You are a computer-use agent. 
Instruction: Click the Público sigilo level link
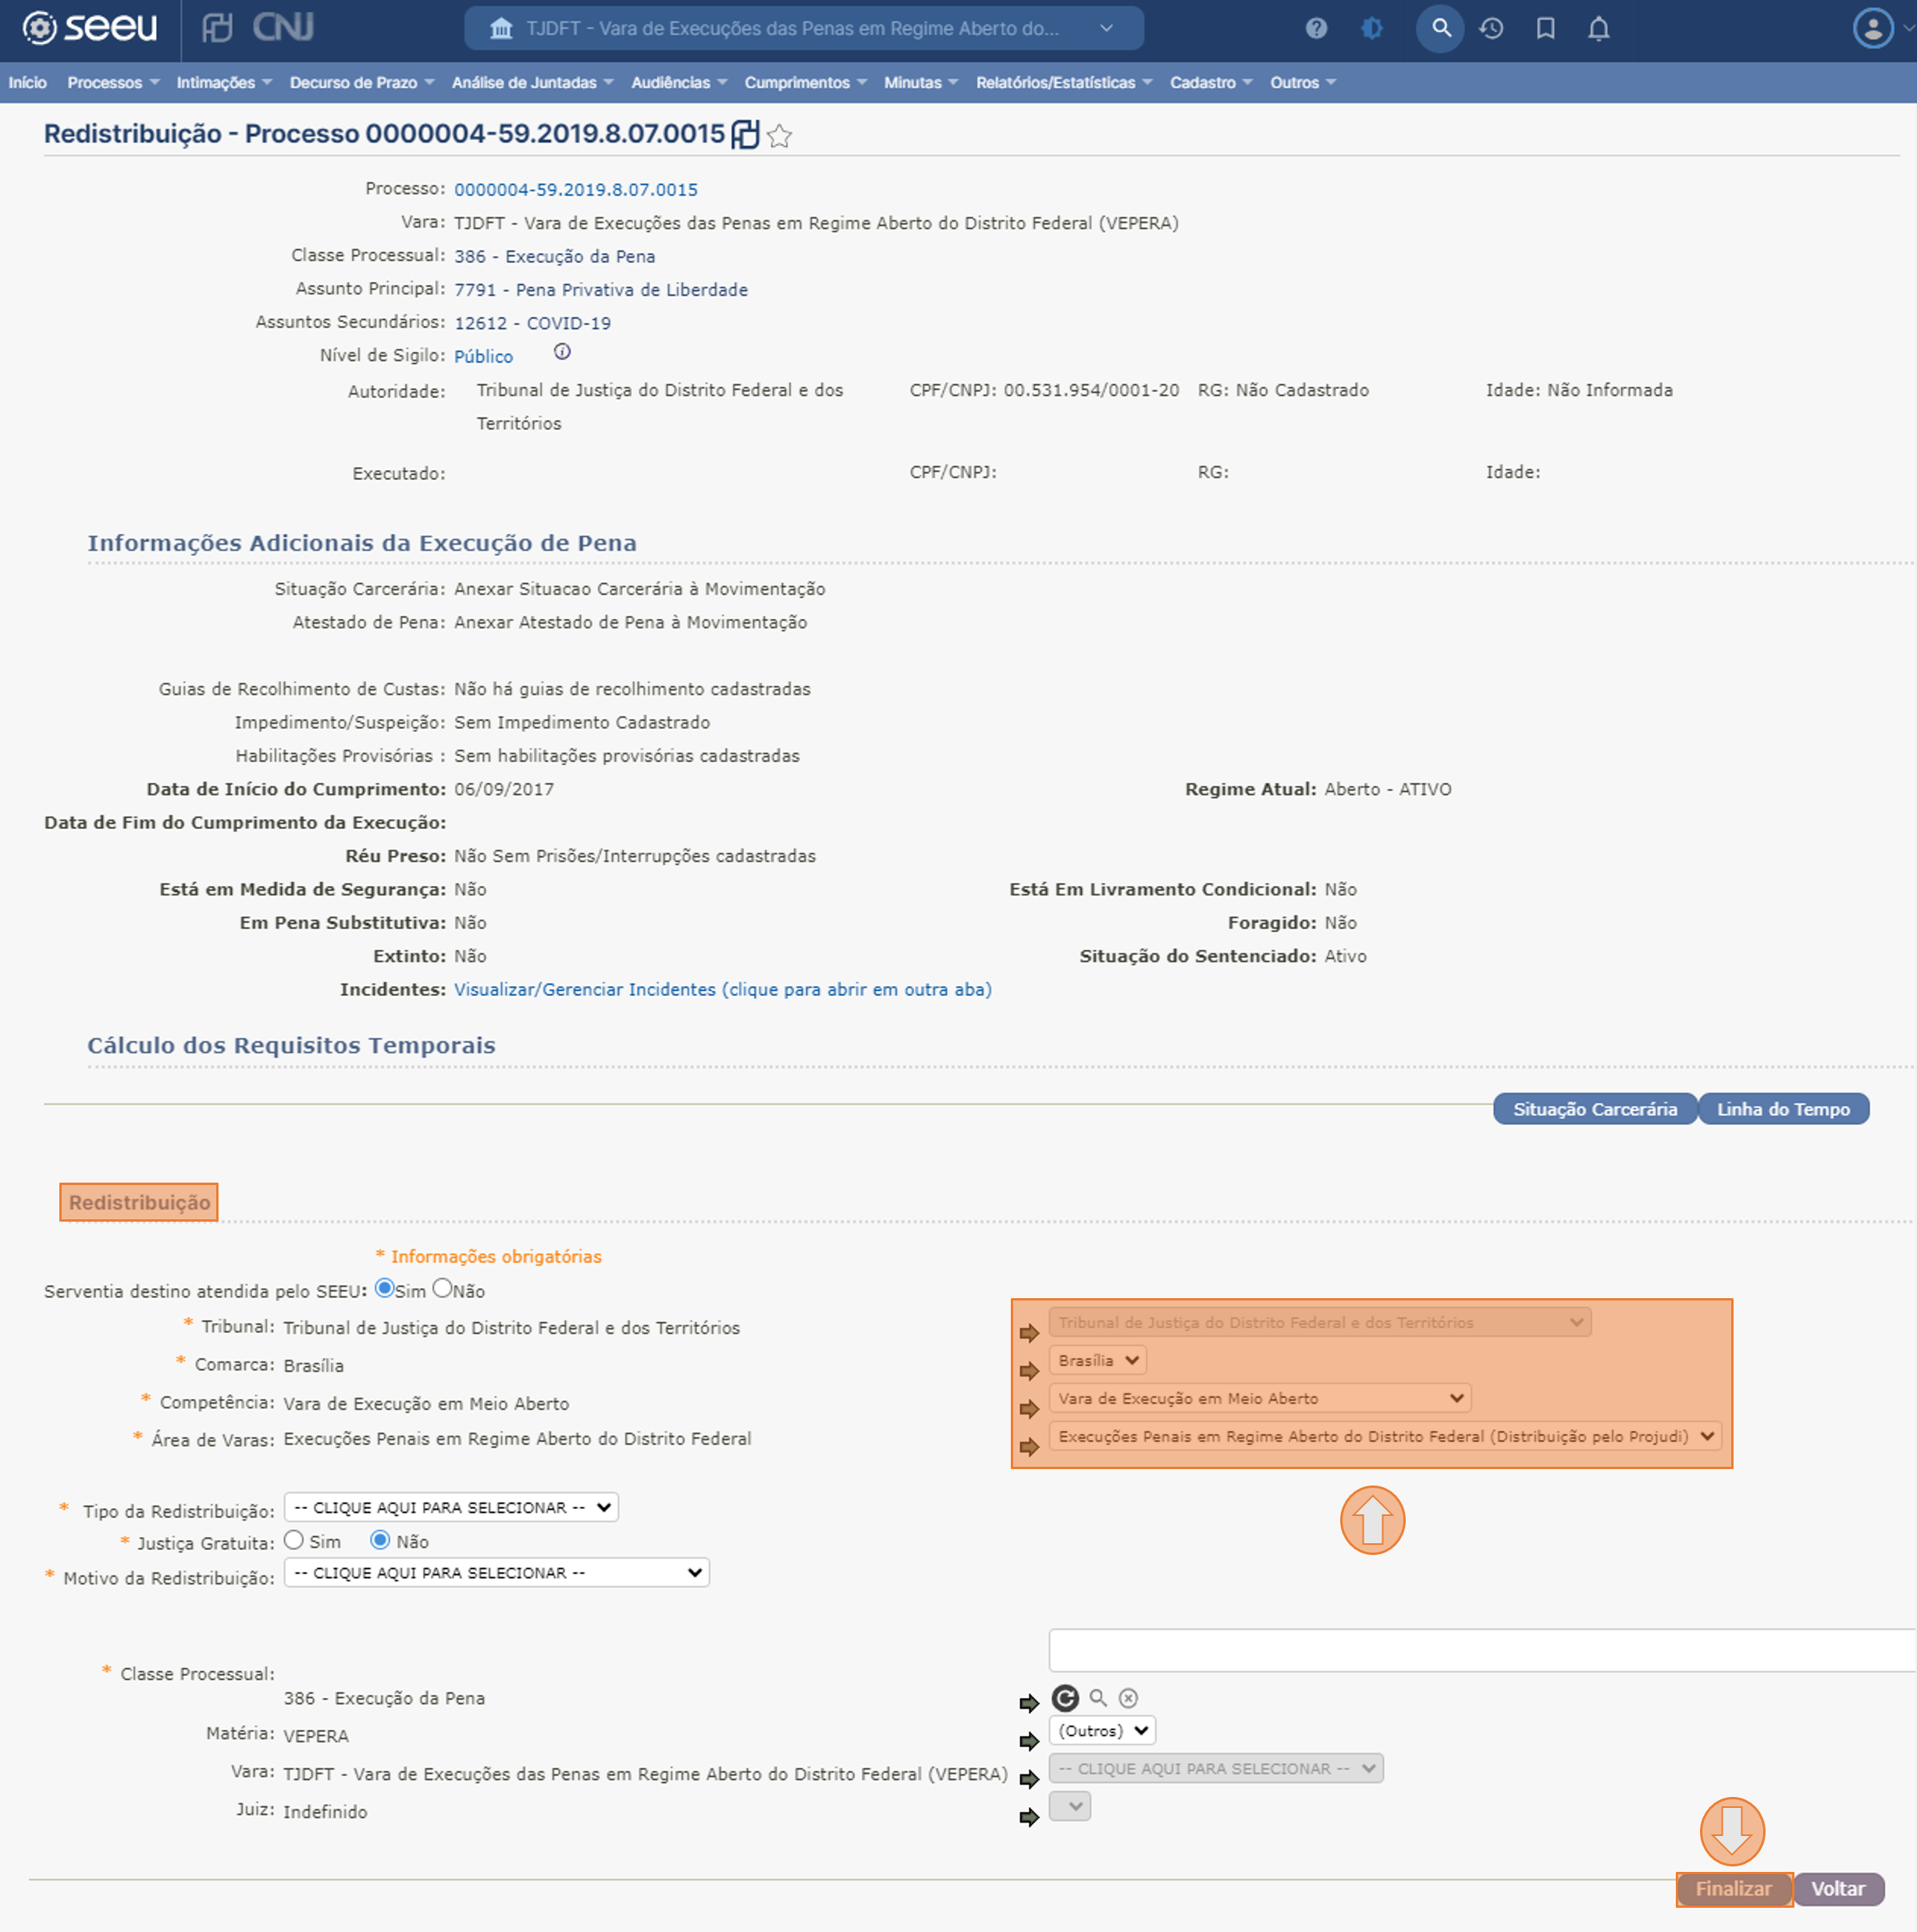(483, 356)
